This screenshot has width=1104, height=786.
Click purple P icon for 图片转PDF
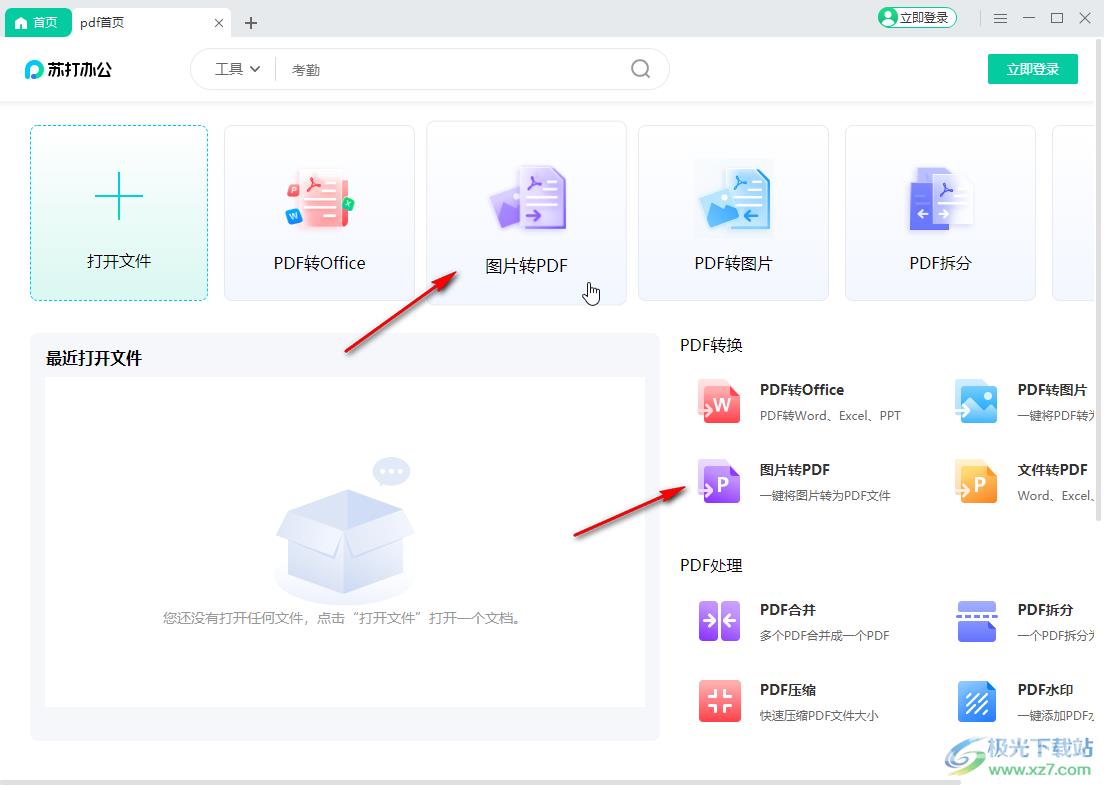pyautogui.click(x=719, y=481)
